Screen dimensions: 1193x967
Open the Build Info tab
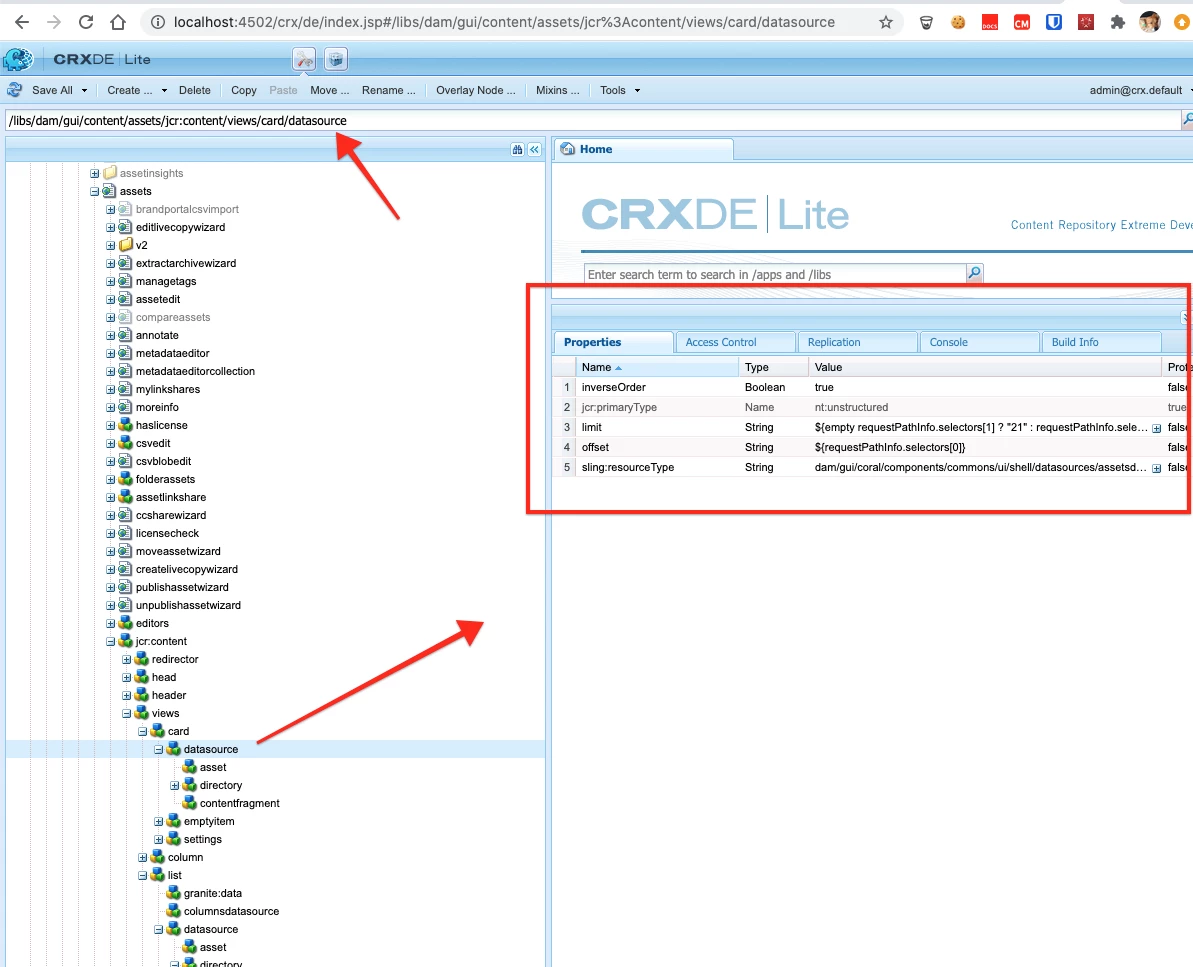pyautogui.click(x=1101, y=342)
